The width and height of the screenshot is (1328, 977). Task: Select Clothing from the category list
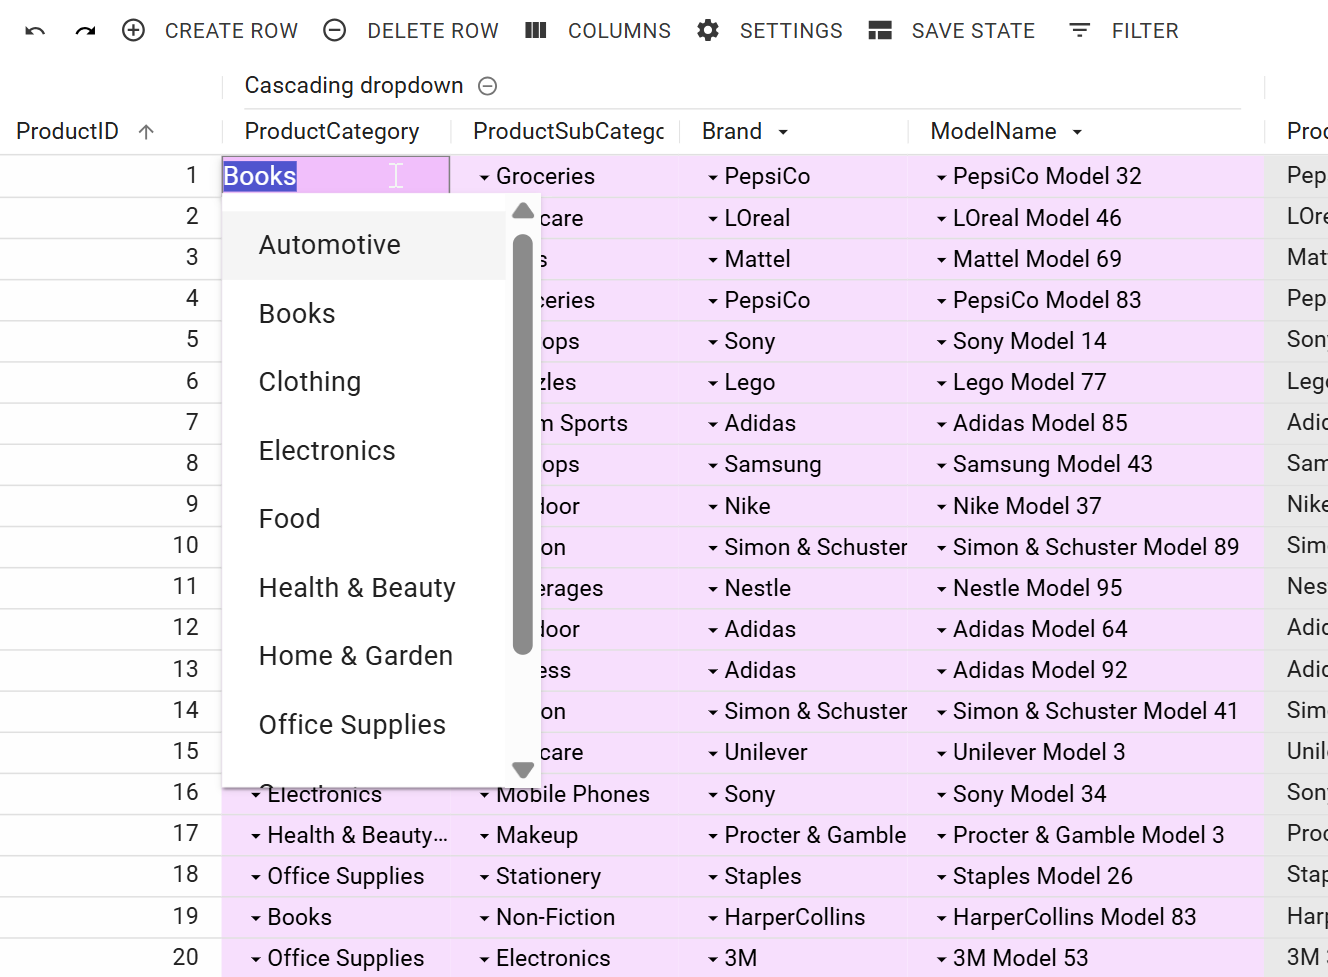tap(364, 382)
